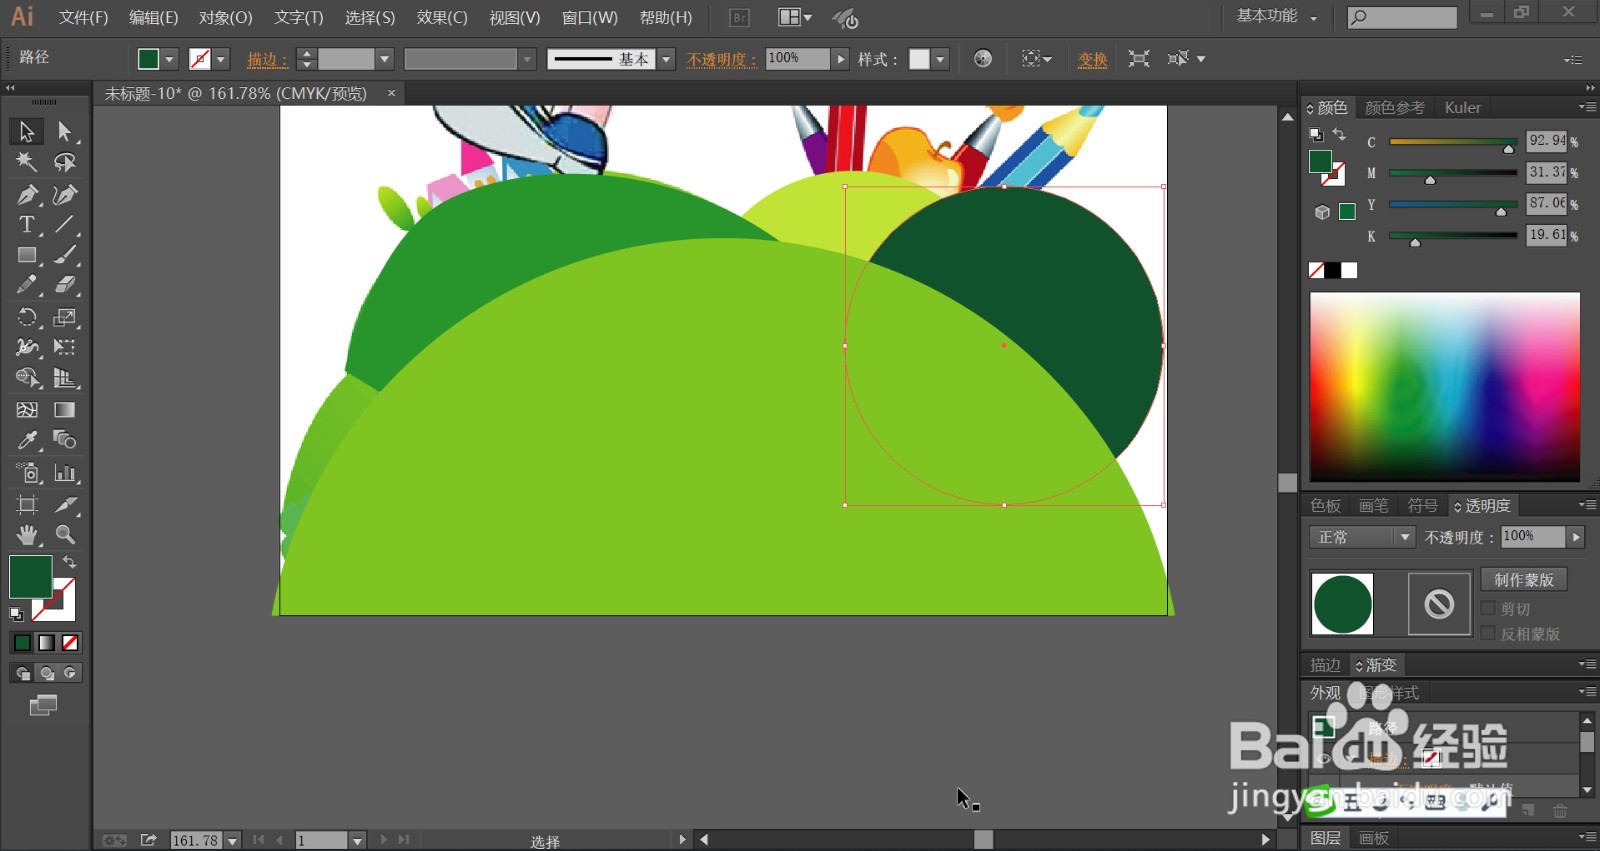Select the Shape Builder tool
1600x851 pixels.
26,378
